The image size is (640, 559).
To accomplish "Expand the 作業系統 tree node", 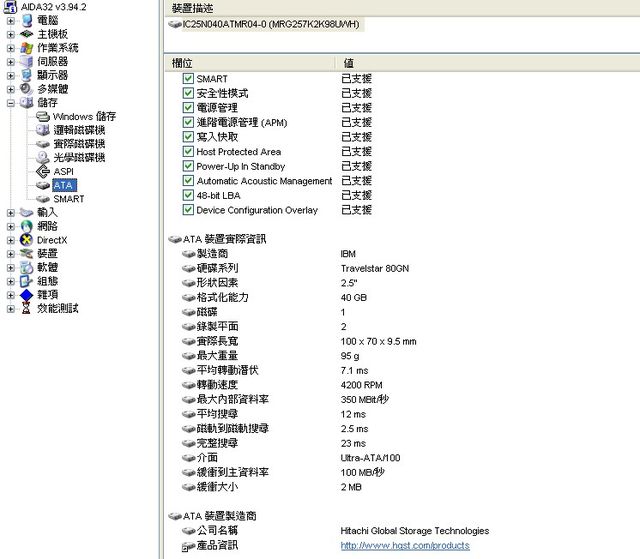I will (11, 48).
